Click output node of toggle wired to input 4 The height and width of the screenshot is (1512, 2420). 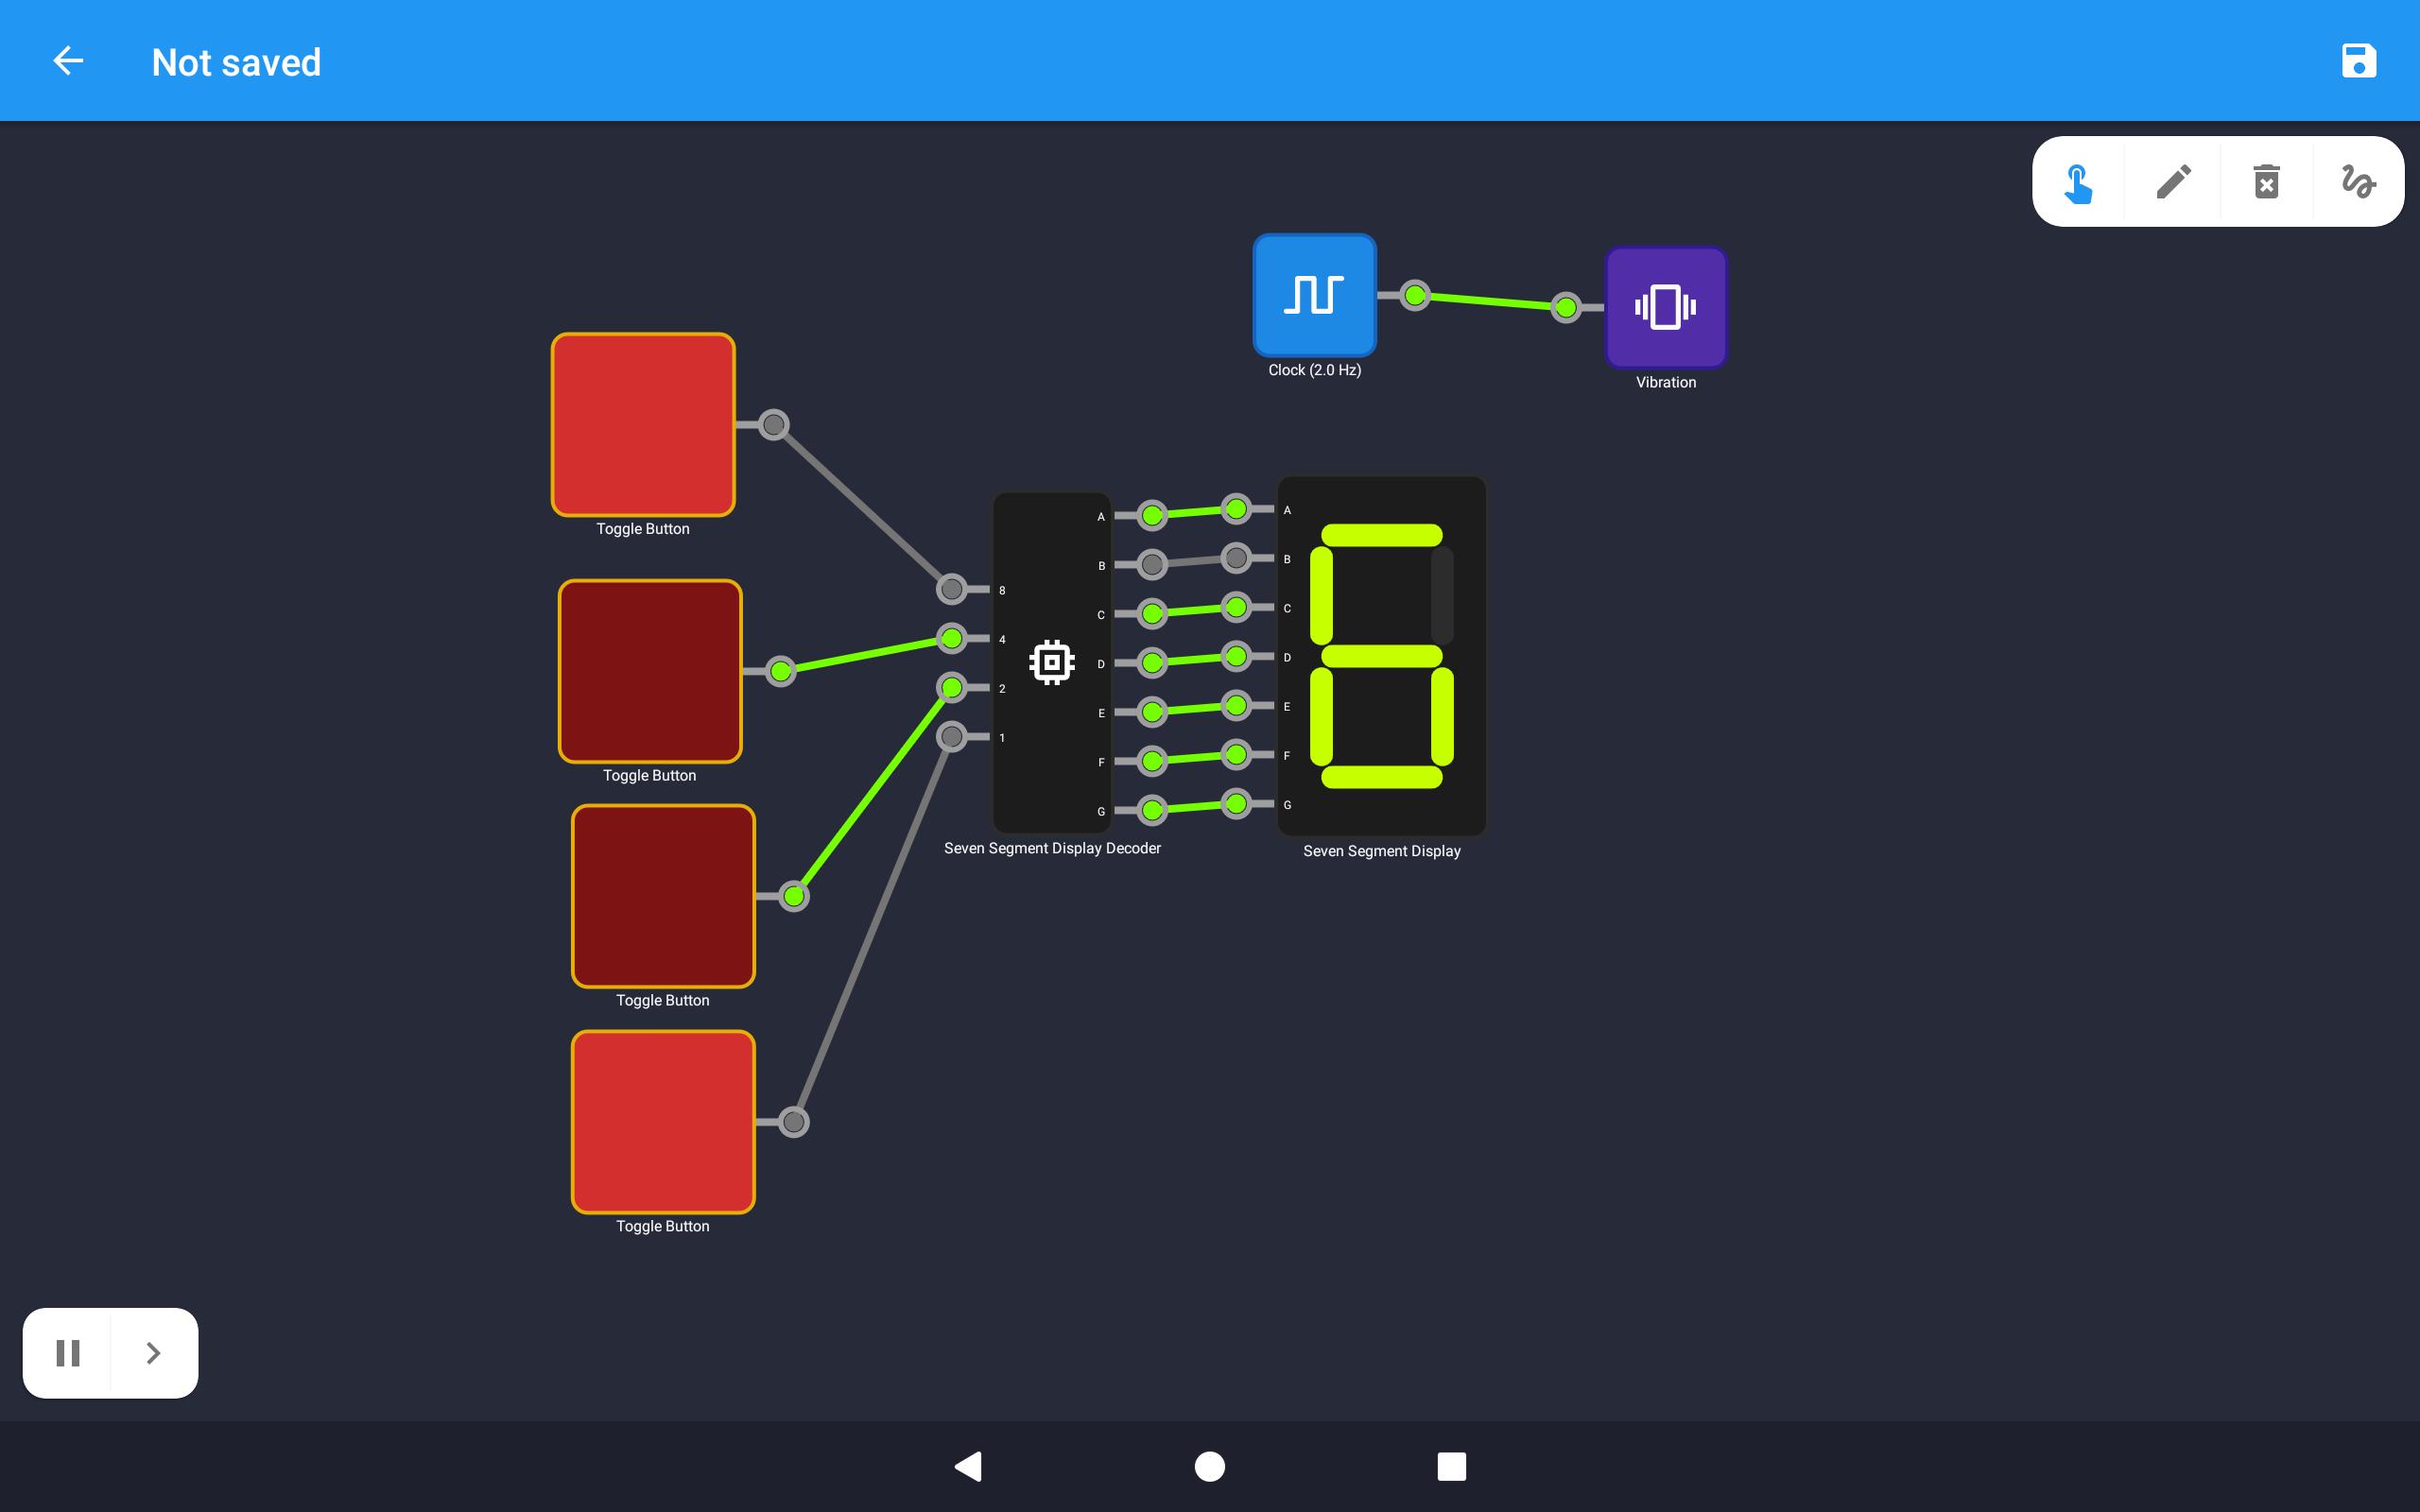tap(780, 671)
